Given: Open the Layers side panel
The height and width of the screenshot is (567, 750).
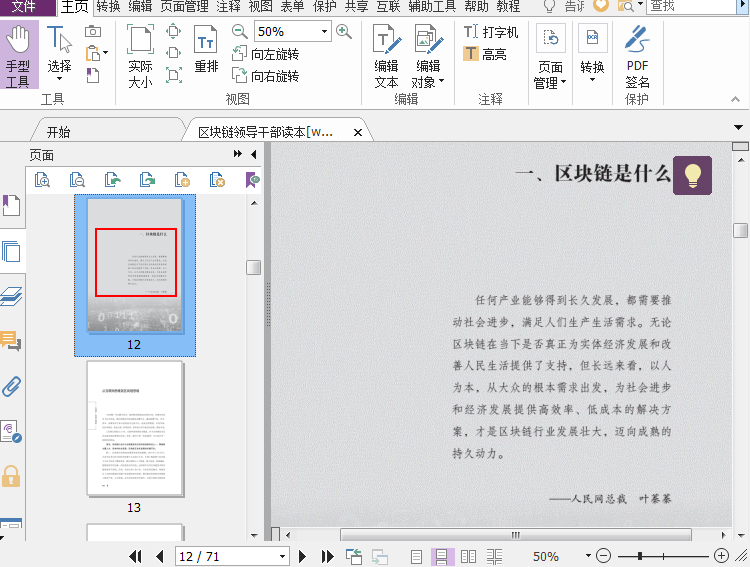Looking at the screenshot, I should [11, 296].
